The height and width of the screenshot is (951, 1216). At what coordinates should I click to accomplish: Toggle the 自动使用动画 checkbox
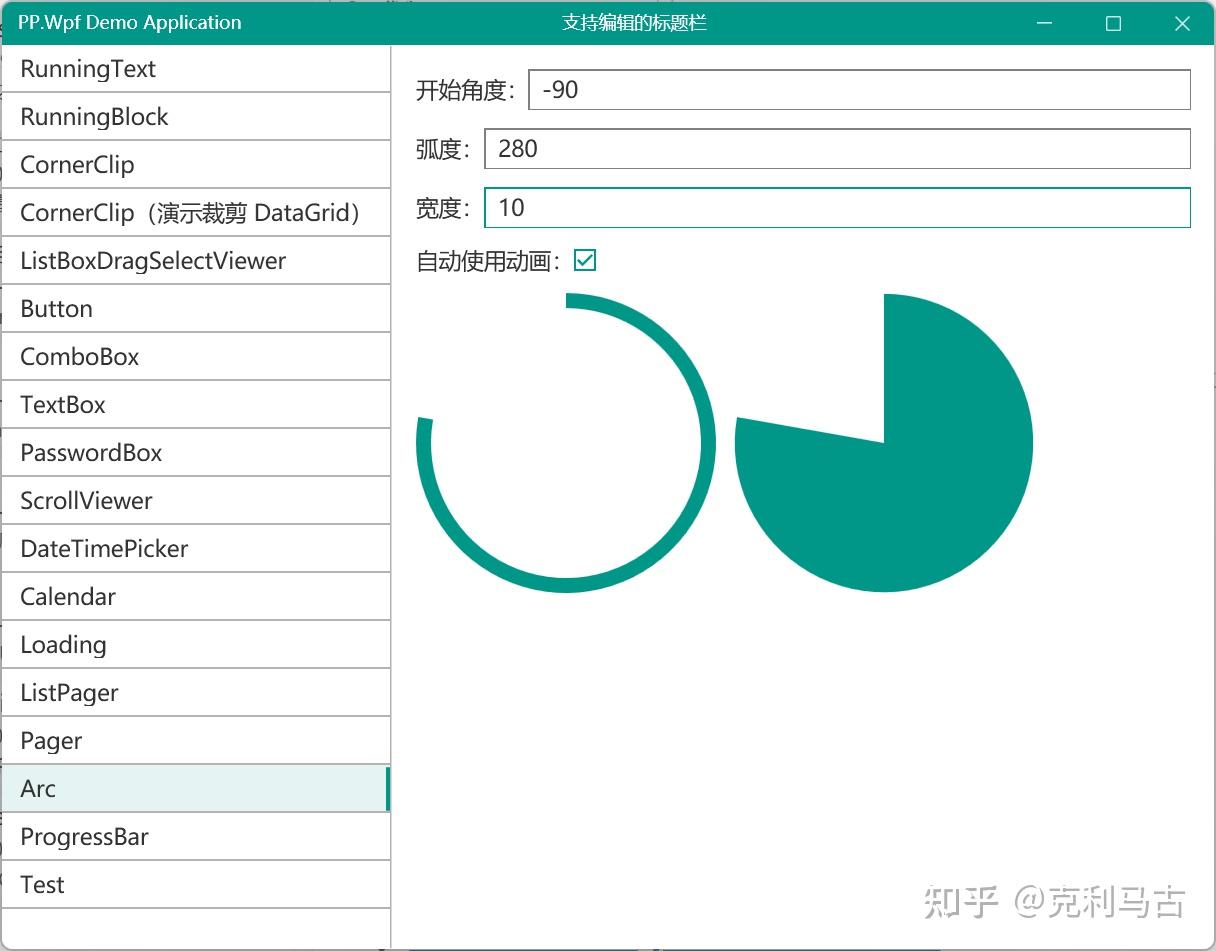click(x=584, y=260)
